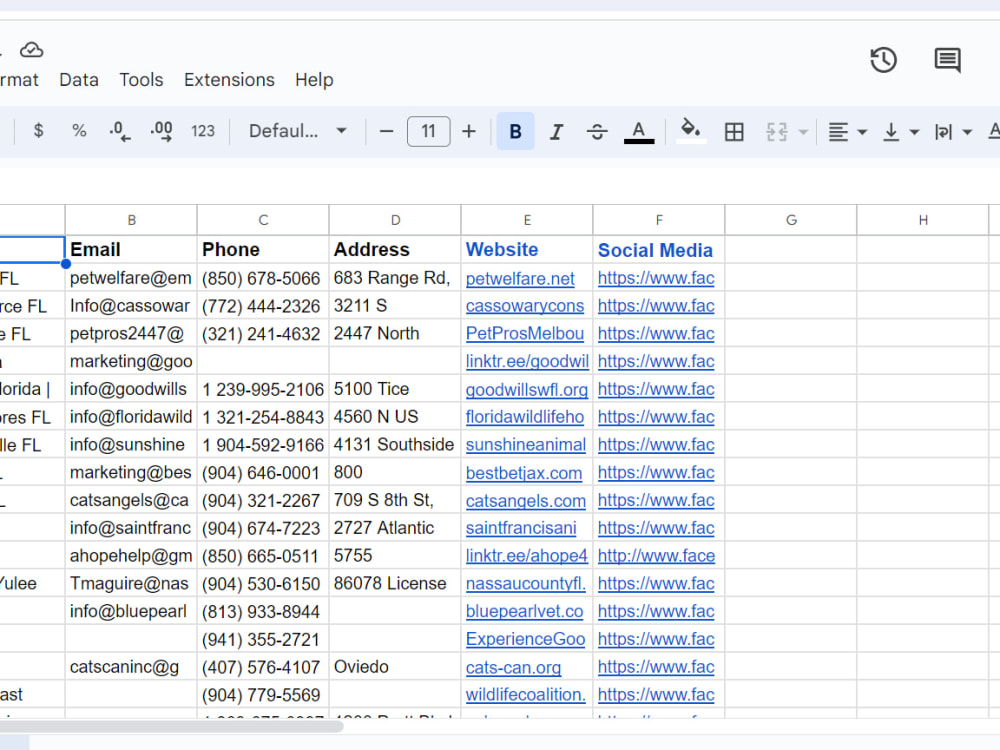1000x750 pixels.
Task: Select column C header
Action: click(x=263, y=220)
